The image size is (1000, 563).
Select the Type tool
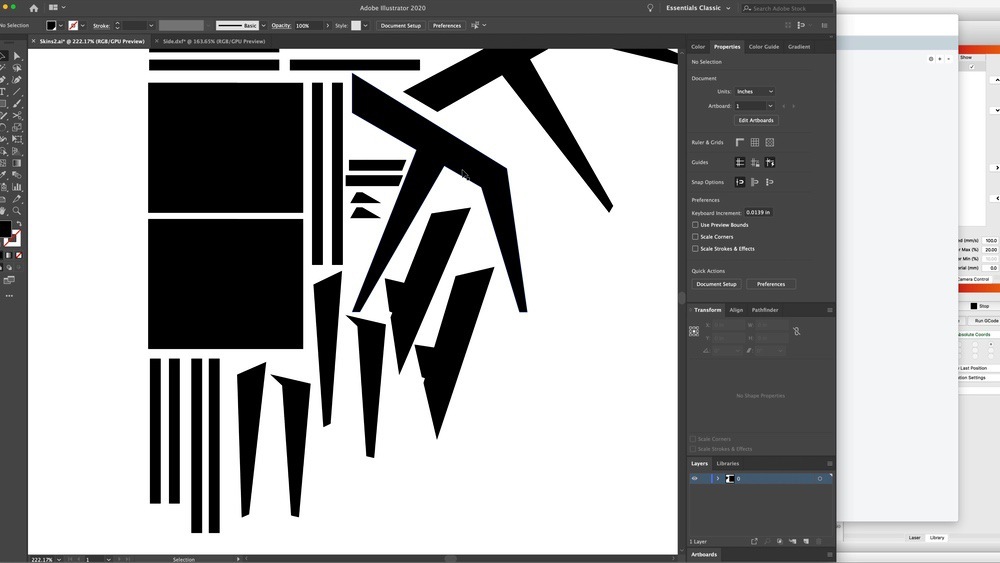point(3,92)
